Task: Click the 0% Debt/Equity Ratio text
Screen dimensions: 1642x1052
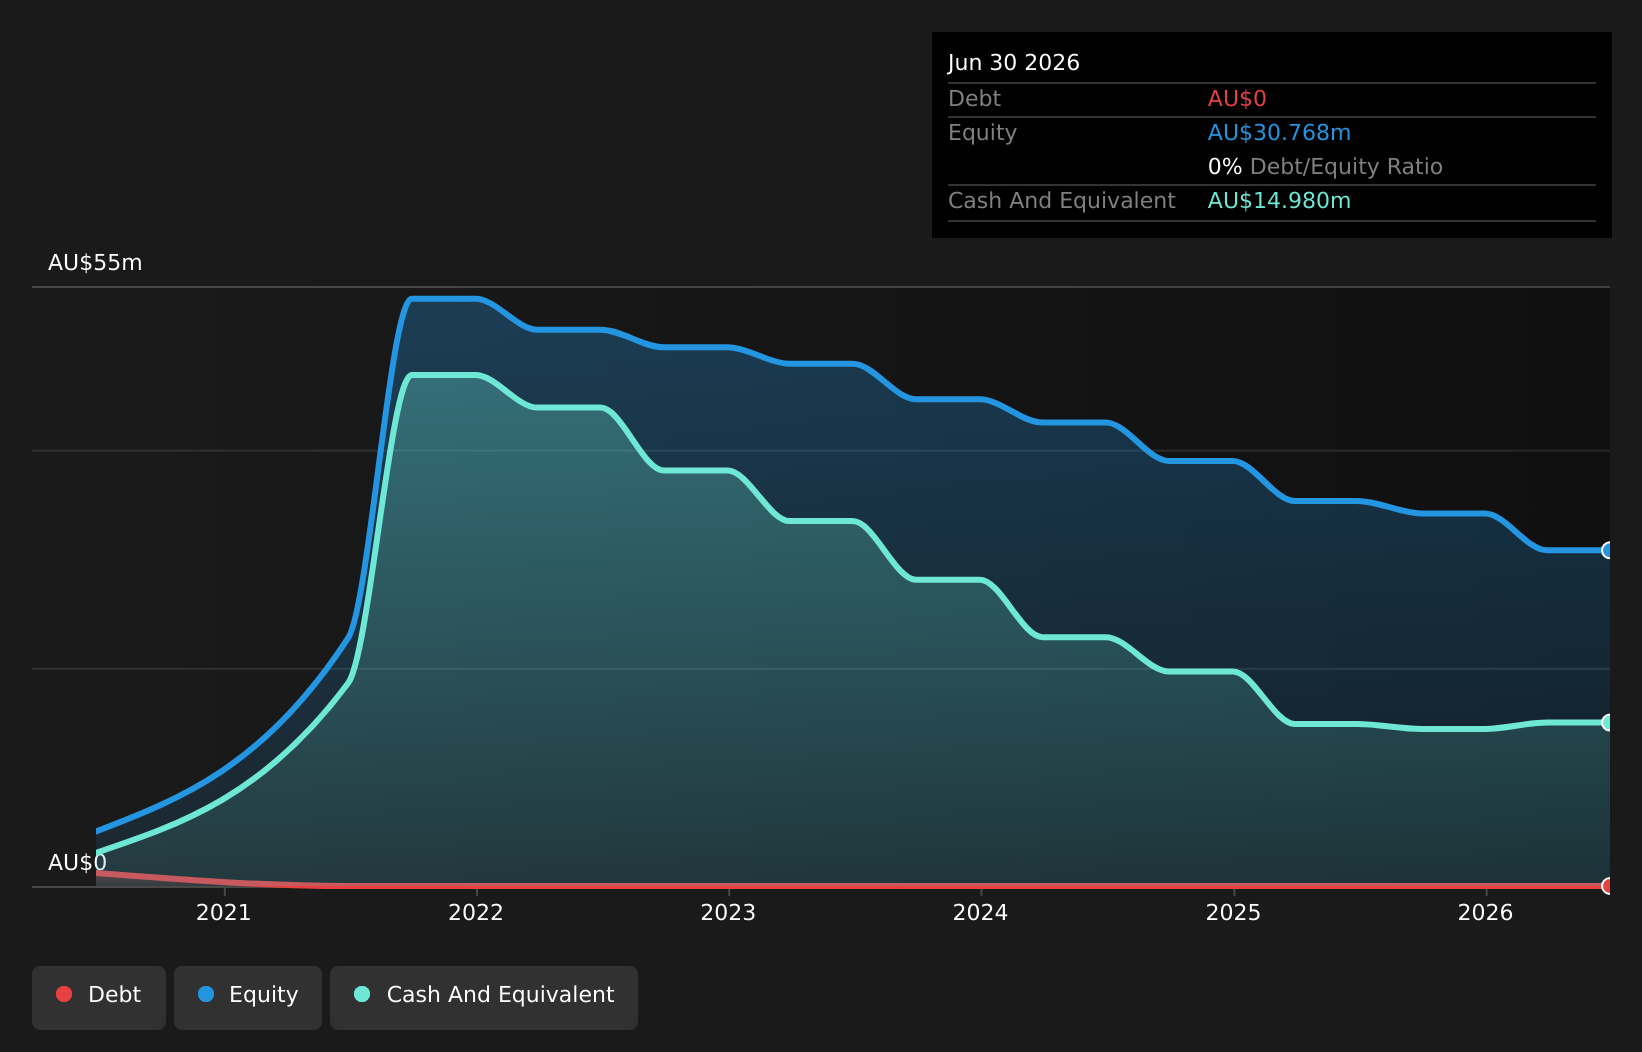Action: pyautogui.click(x=1325, y=167)
